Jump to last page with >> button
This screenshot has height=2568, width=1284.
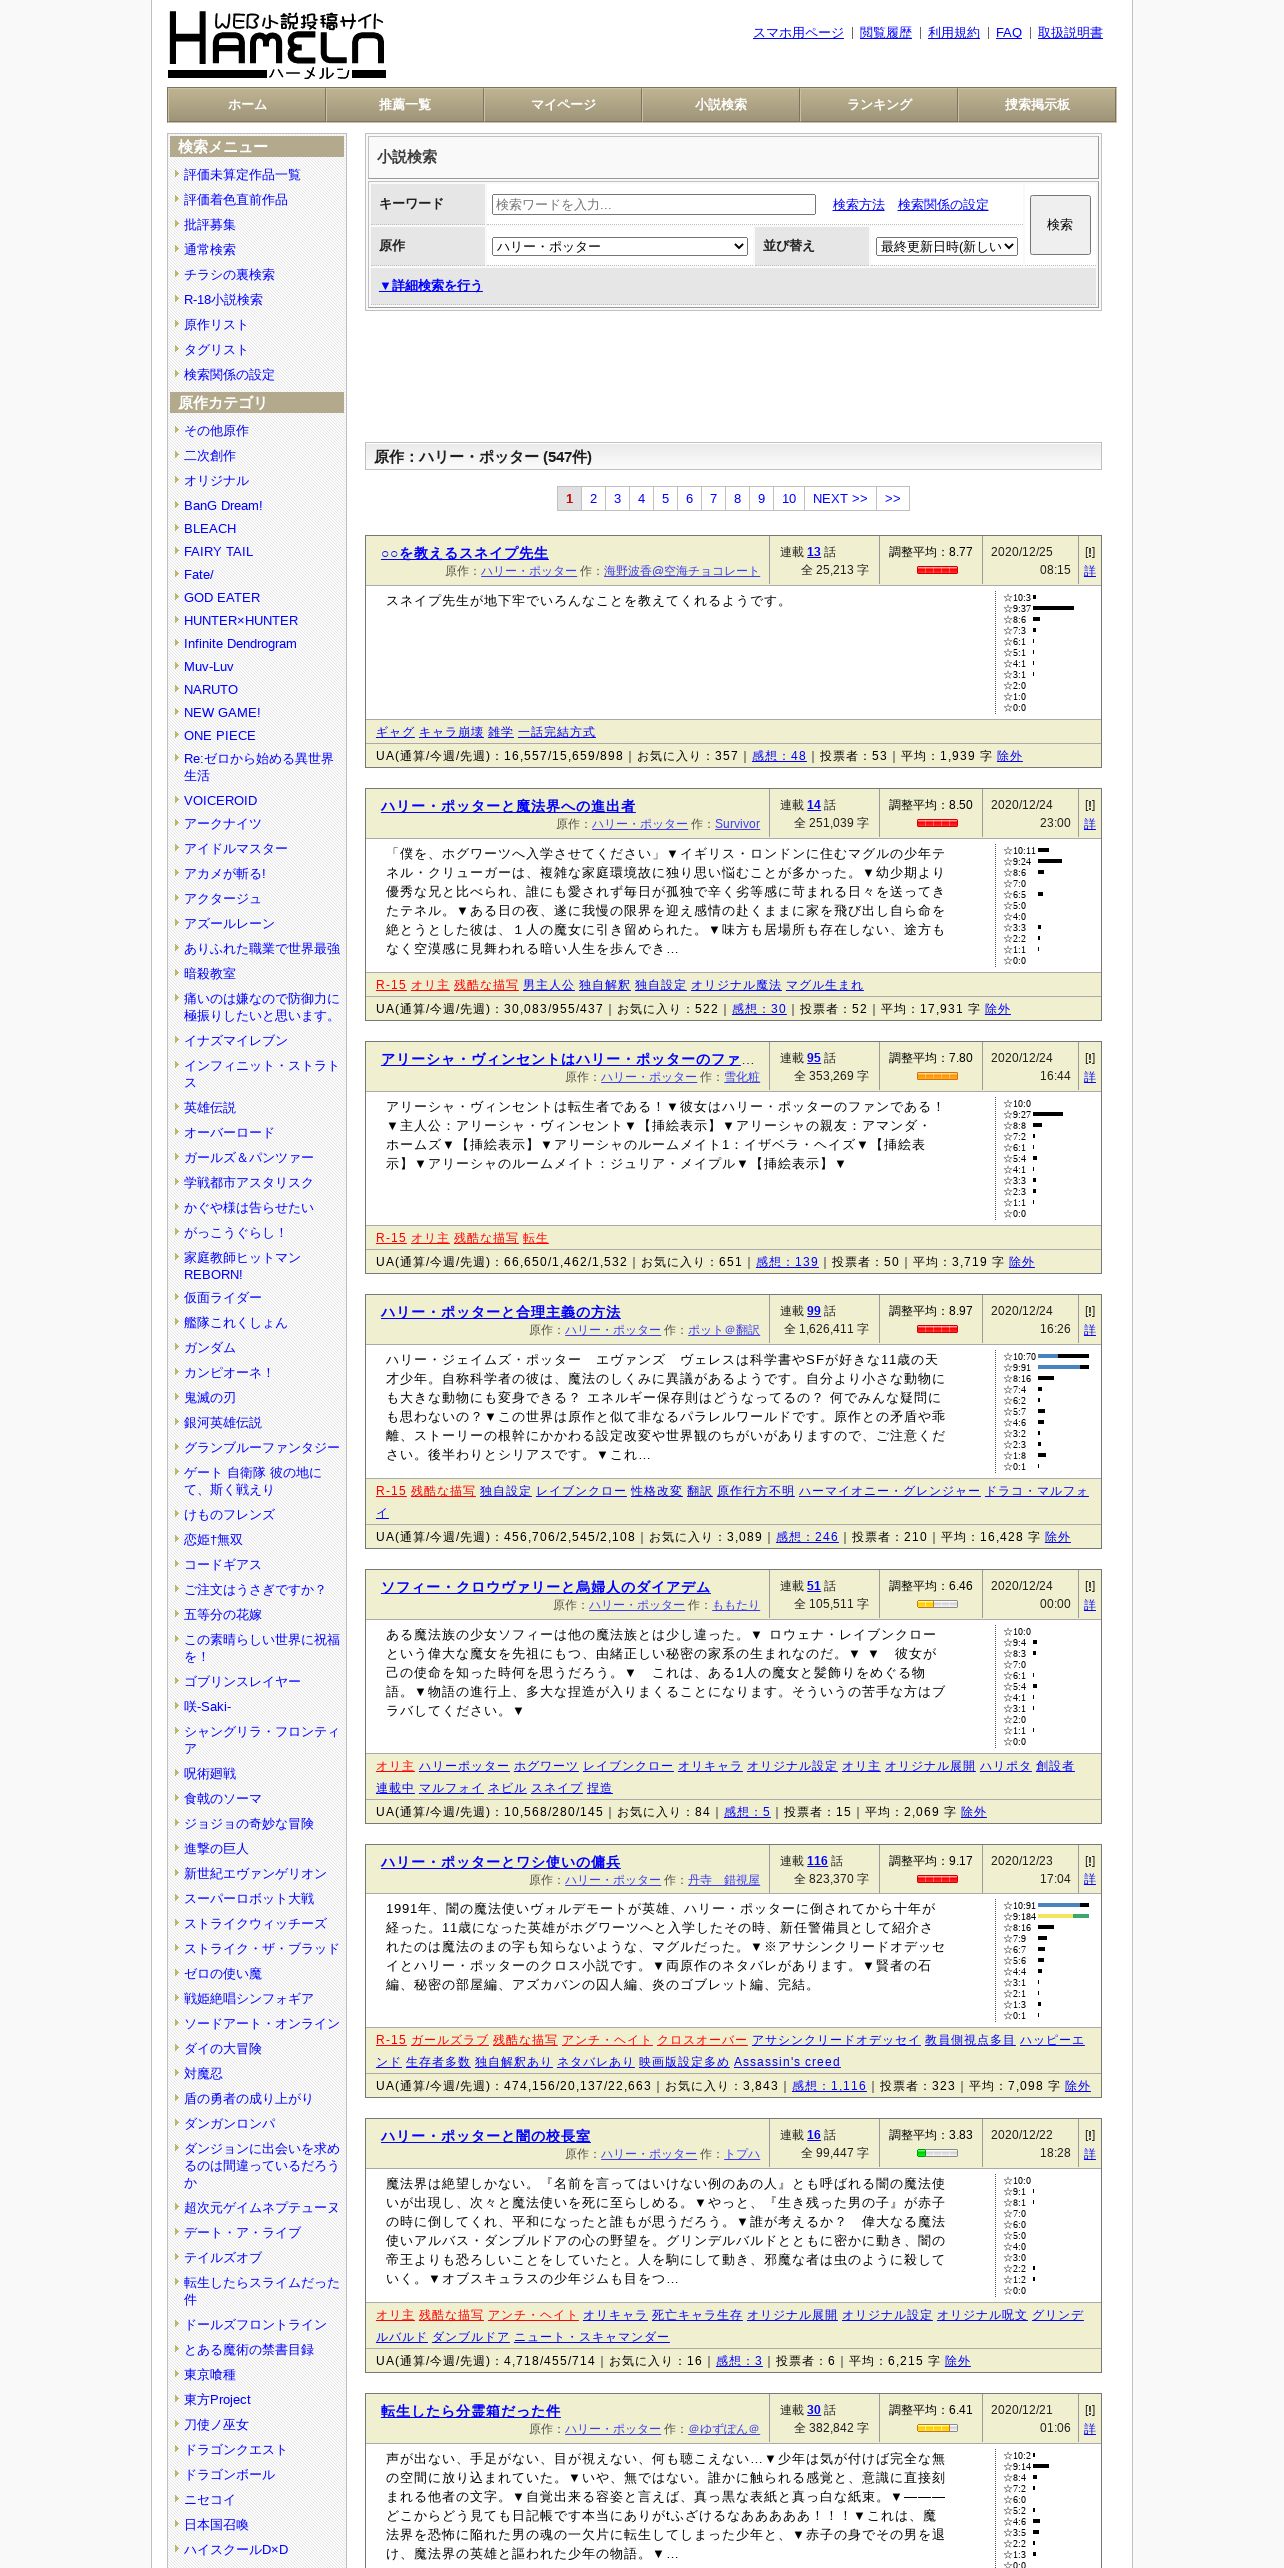893,498
